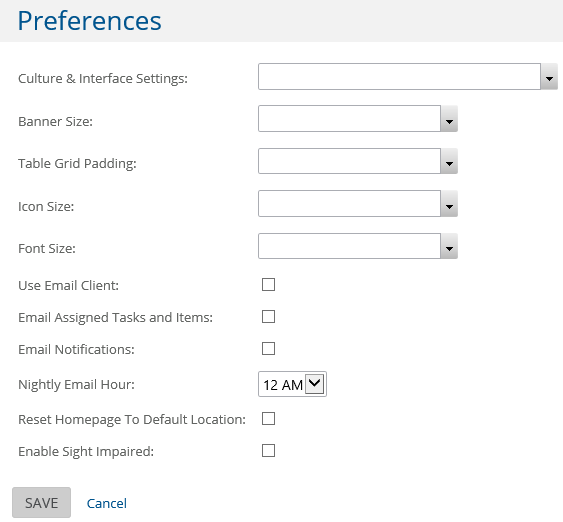Open Culture & Interface Settings dropdown arrow
Image resolution: width=563 pixels, height=522 pixels.
[549, 77]
